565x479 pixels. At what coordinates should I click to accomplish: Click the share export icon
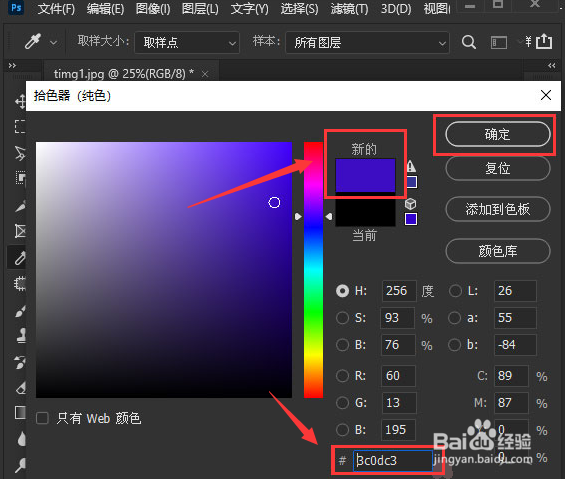tap(543, 41)
